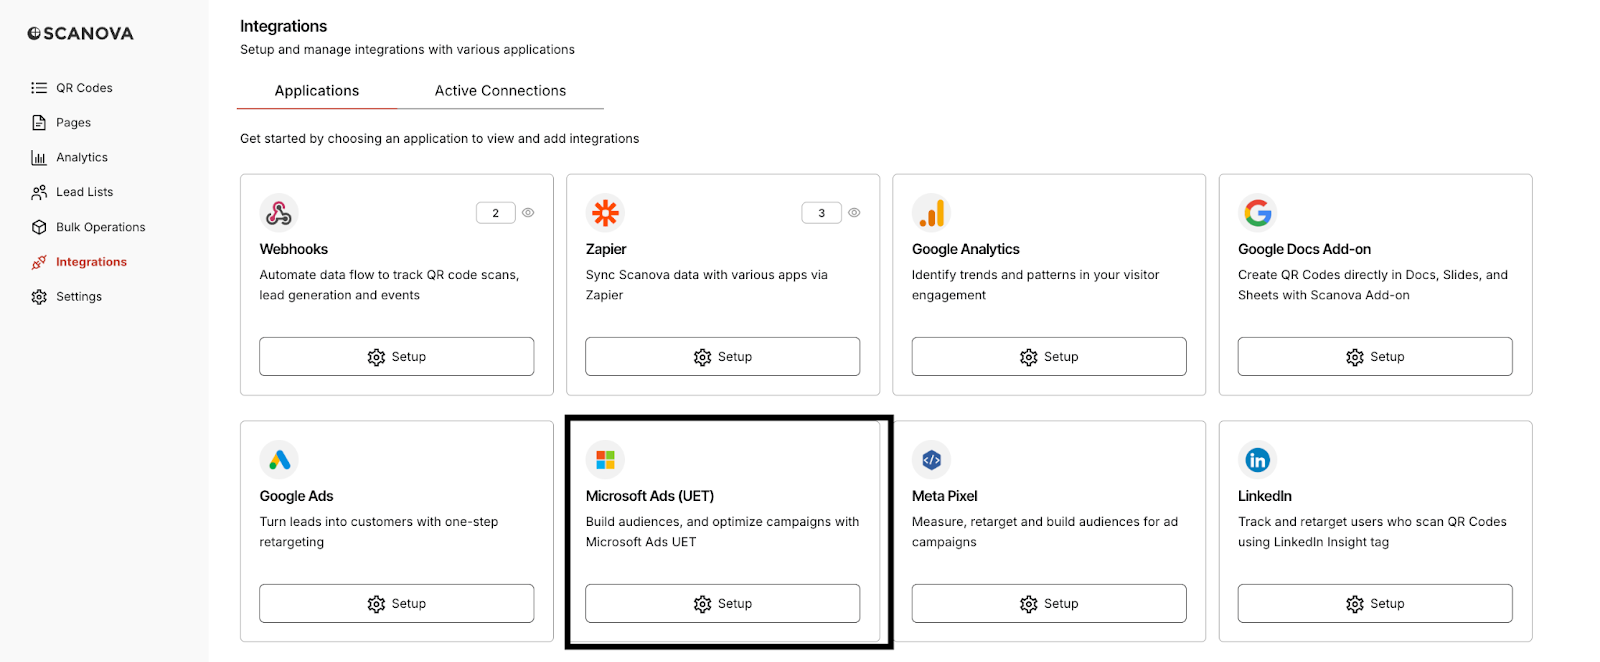1600x662 pixels.
Task: Click Setup button for Meta Pixel
Action: click(1049, 604)
